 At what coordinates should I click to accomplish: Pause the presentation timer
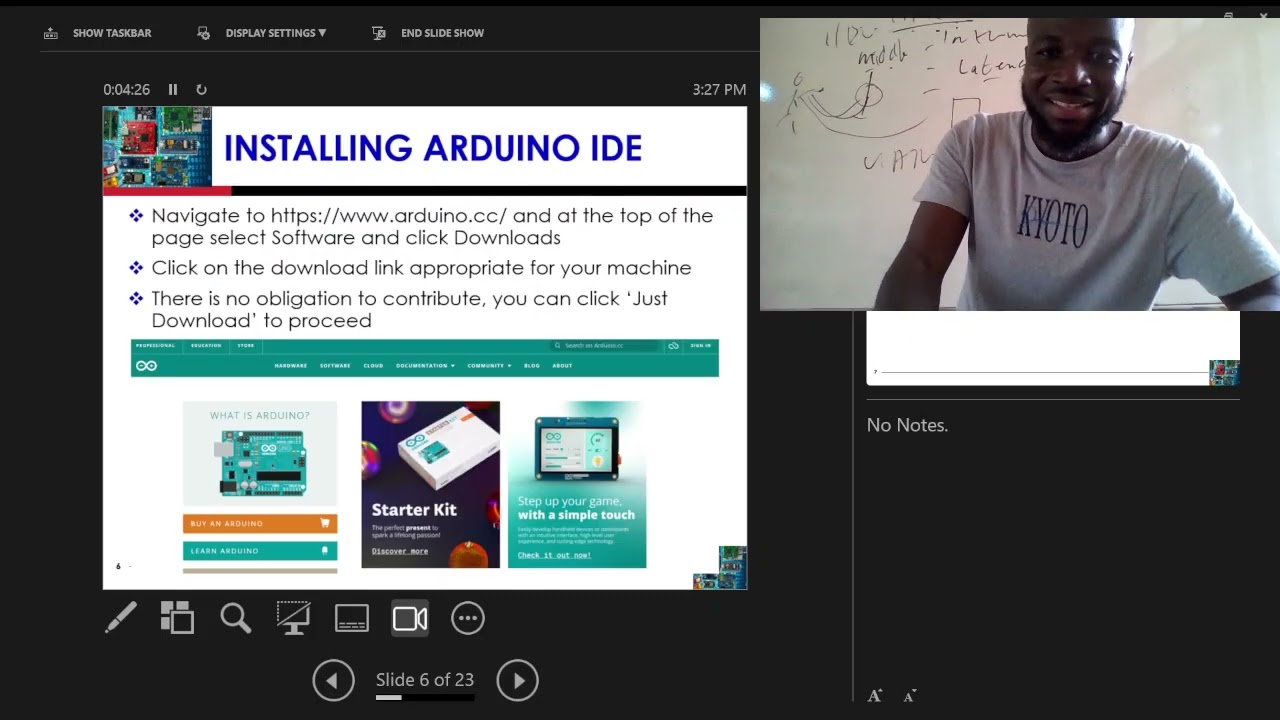(173, 89)
